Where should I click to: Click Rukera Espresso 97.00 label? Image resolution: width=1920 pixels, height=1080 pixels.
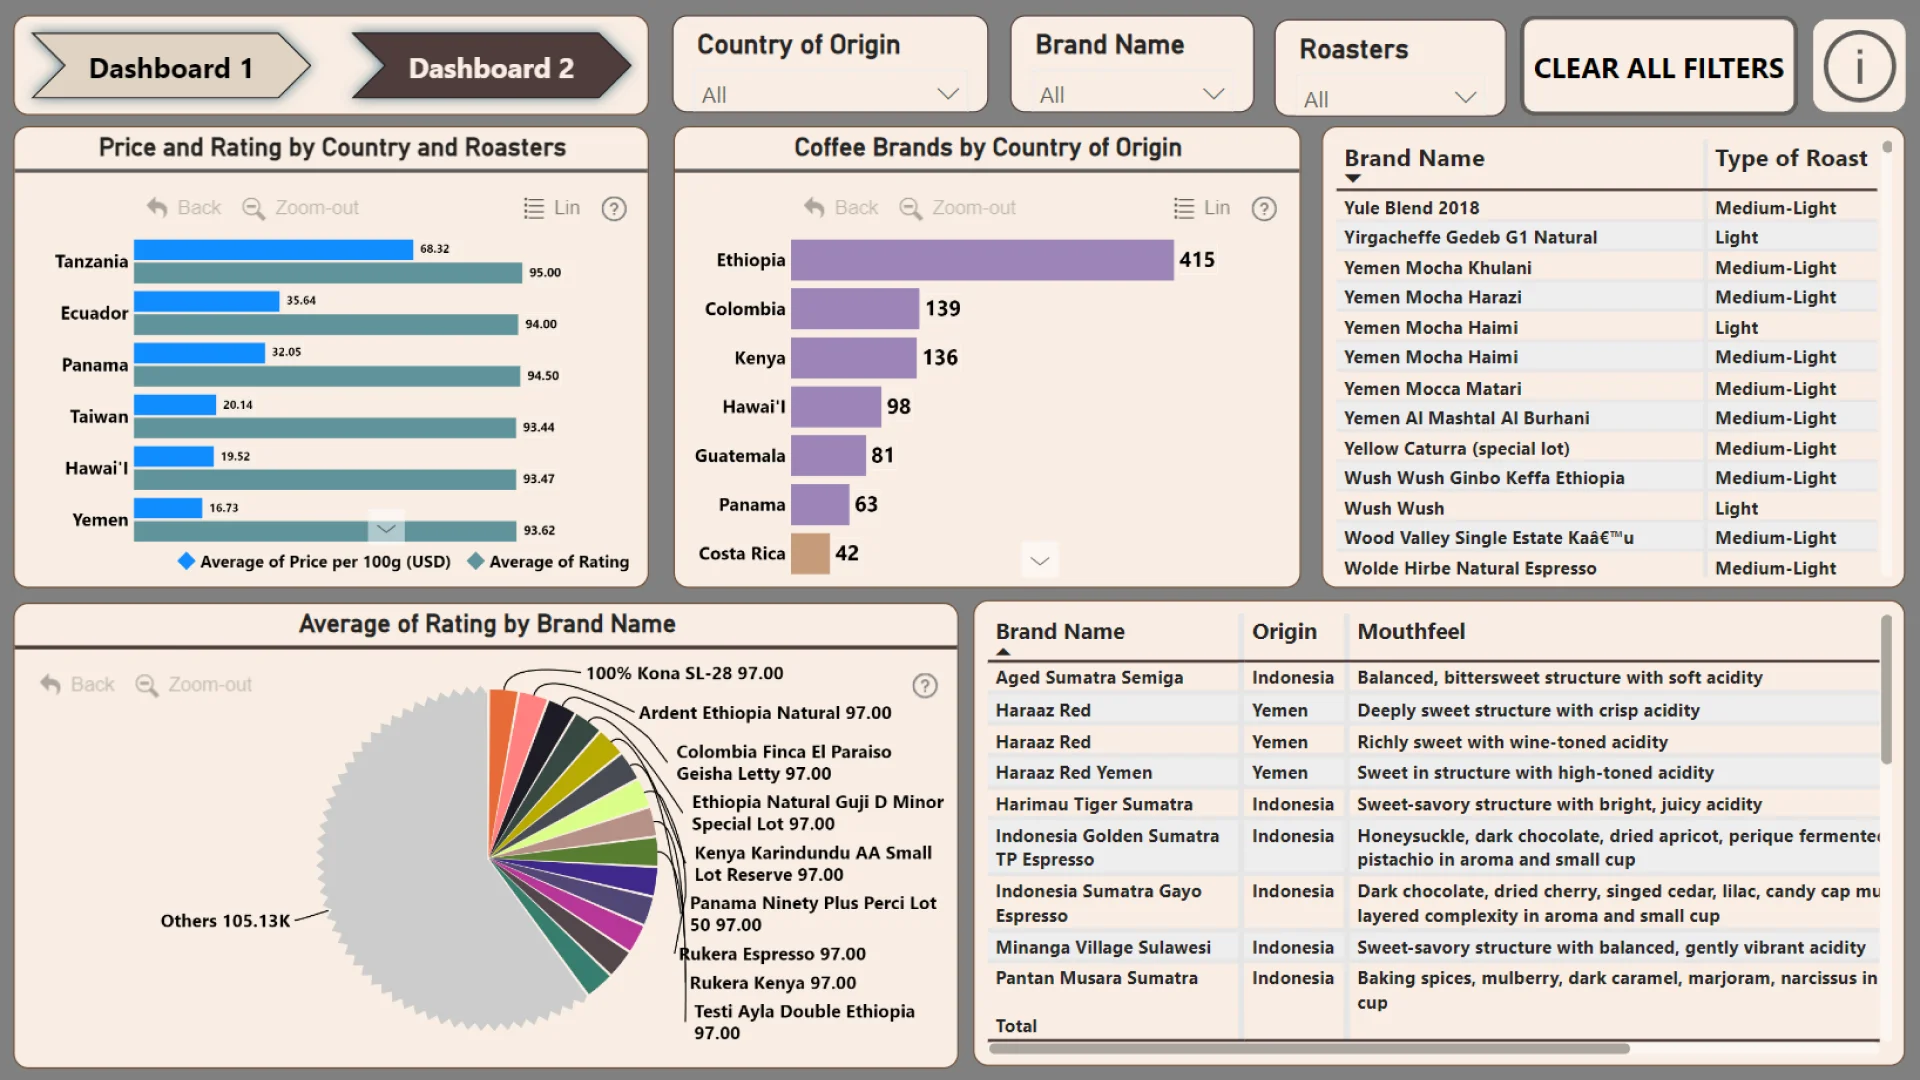[773, 954]
